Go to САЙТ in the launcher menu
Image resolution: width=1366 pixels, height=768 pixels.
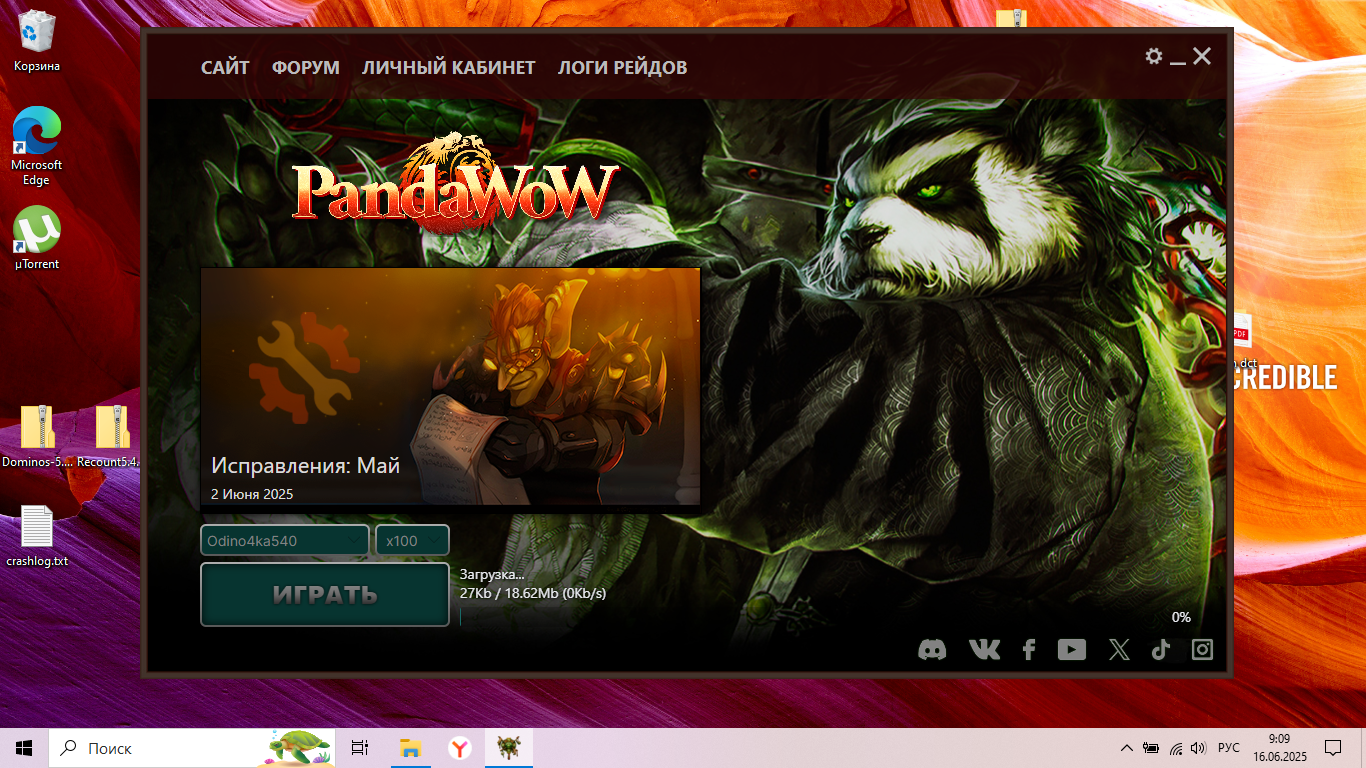tap(225, 68)
